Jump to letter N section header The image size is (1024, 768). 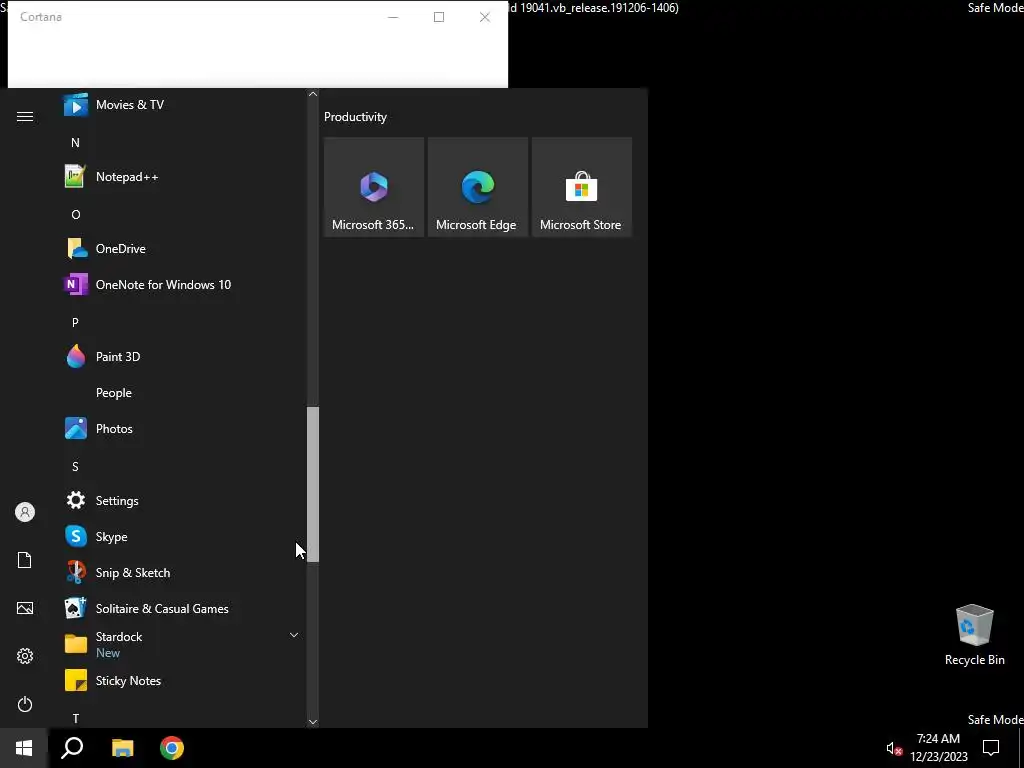pos(75,142)
